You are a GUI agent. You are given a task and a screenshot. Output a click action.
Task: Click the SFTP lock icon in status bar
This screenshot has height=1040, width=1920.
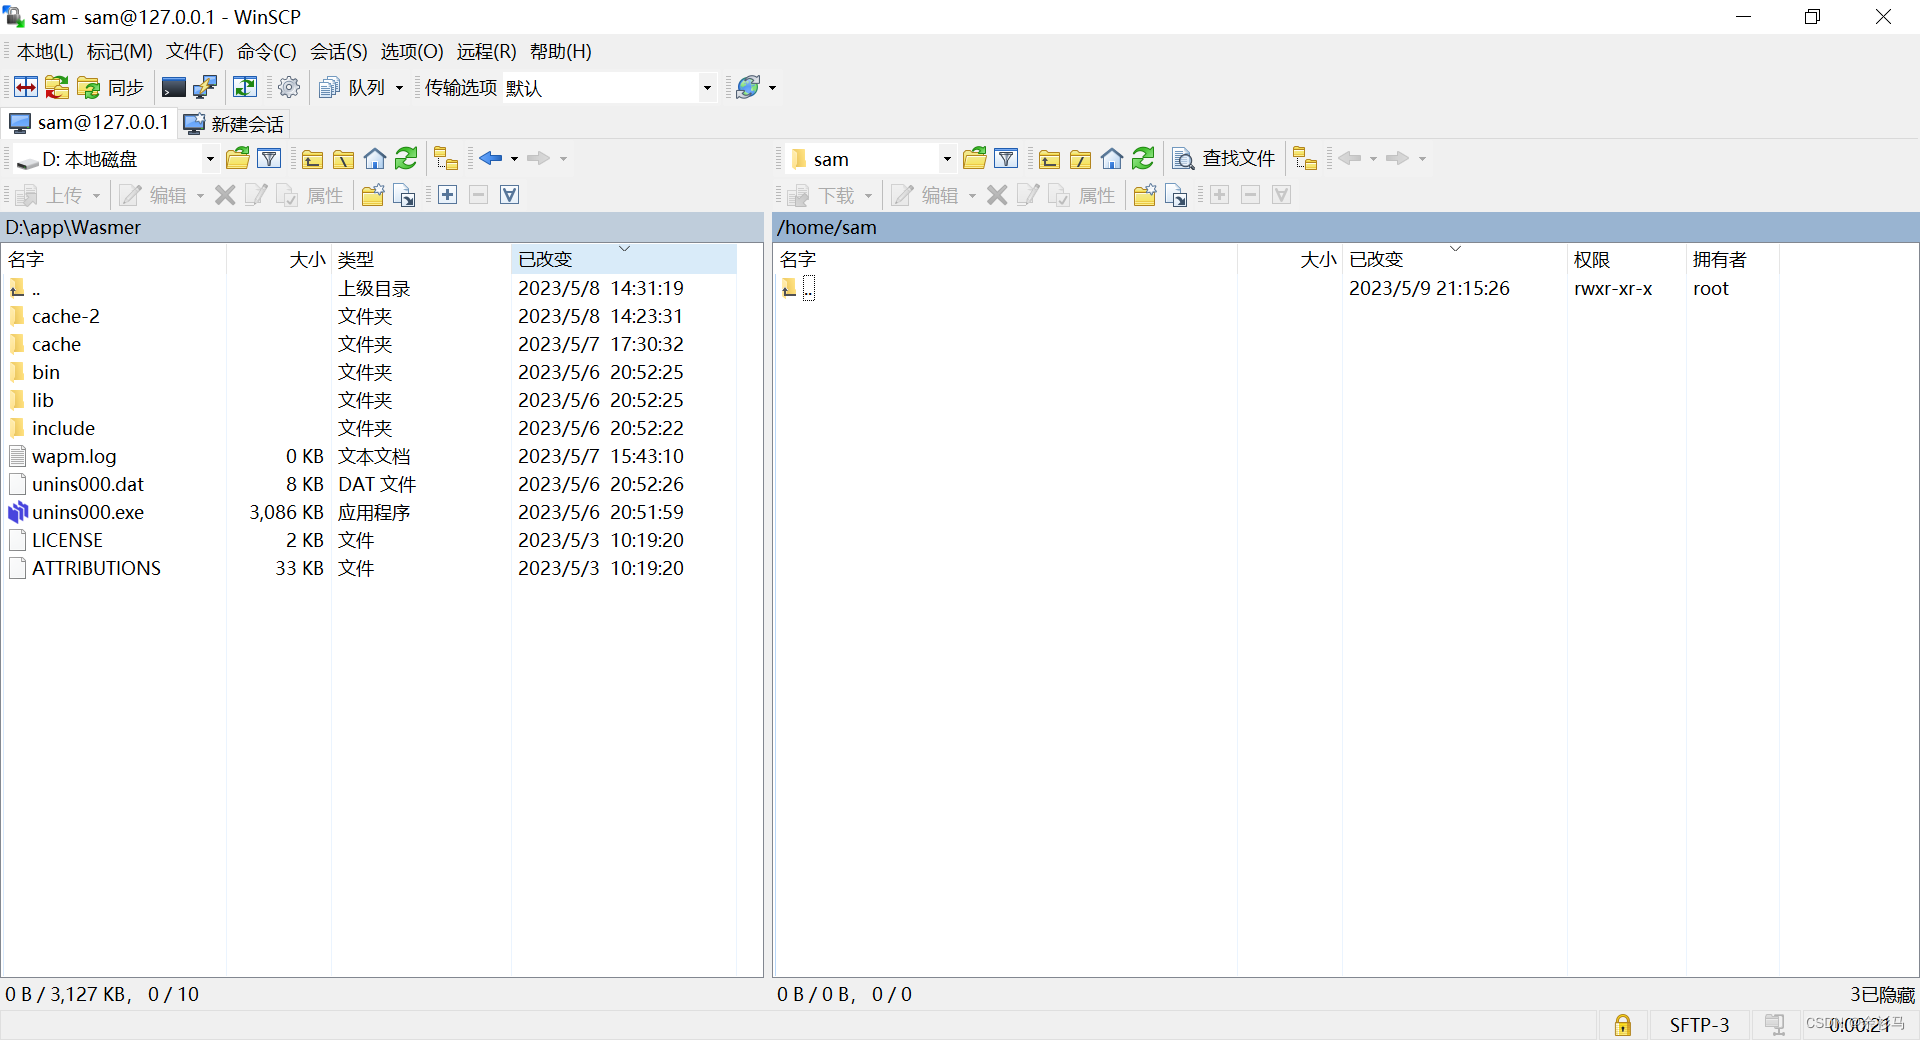click(1622, 1025)
